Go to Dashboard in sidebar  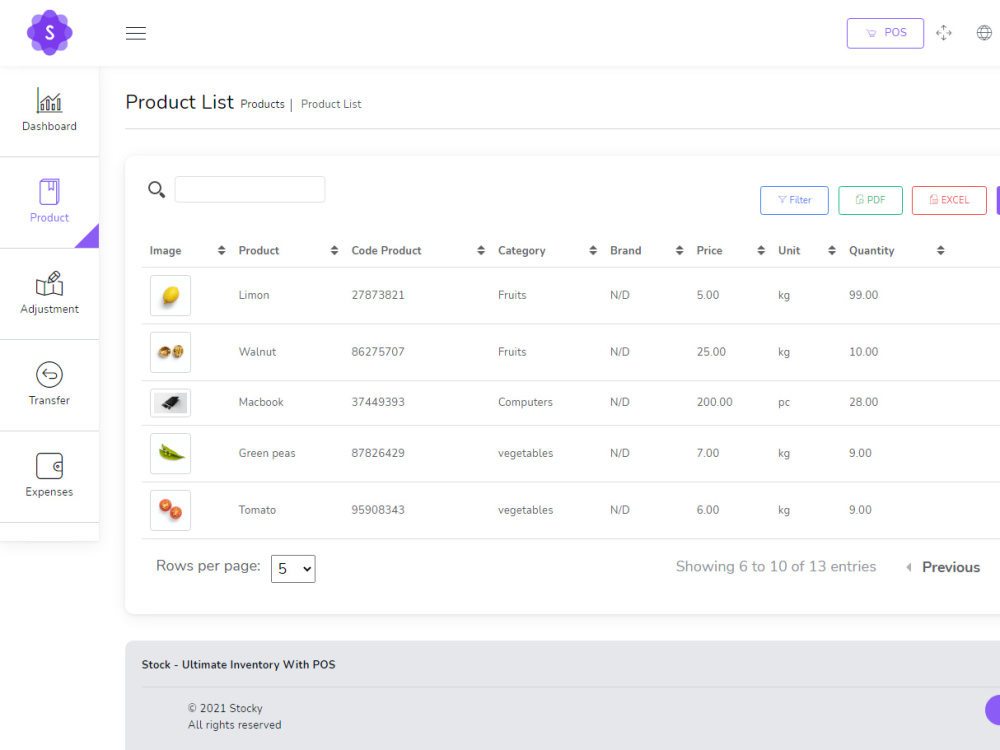pos(49,110)
